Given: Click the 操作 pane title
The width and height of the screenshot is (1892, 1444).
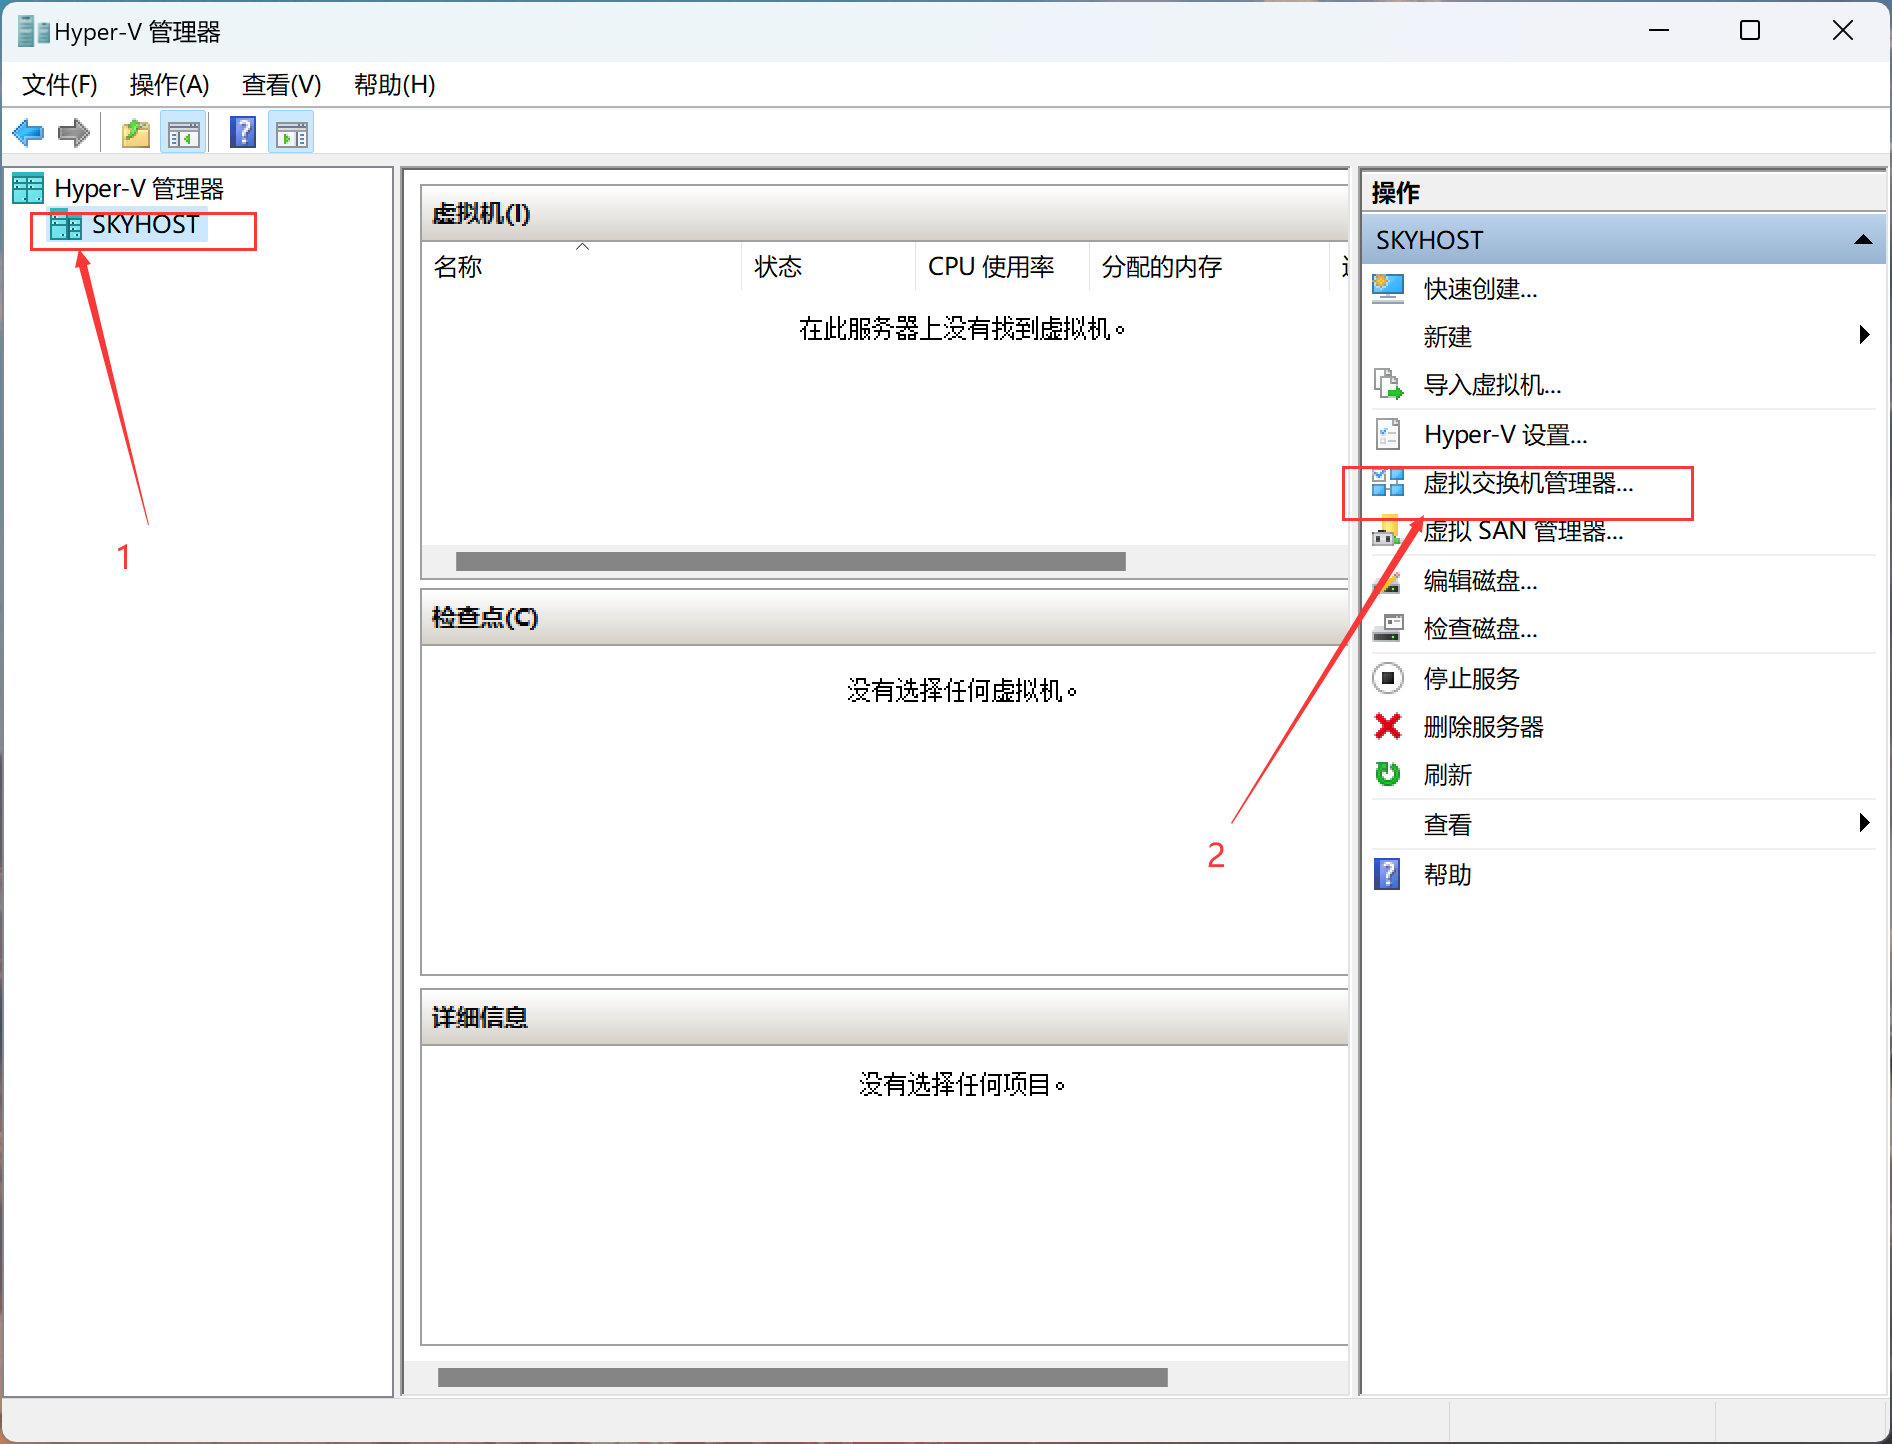Looking at the screenshot, I should (x=1396, y=192).
